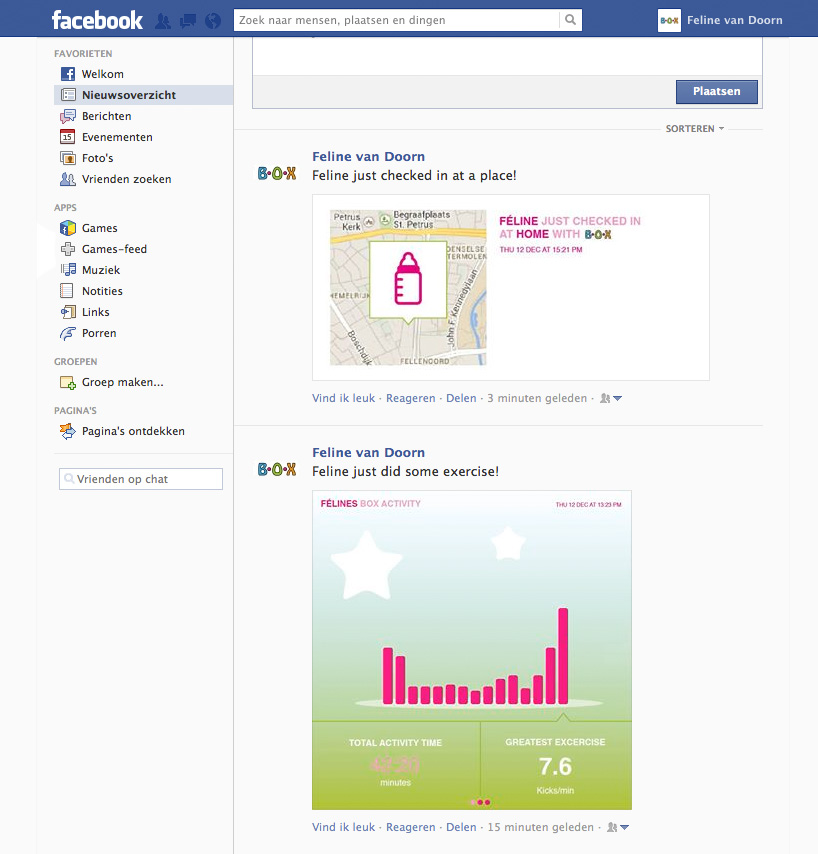The width and height of the screenshot is (818, 854).
Task: Click Reageren under the exercise post
Action: [x=410, y=827]
